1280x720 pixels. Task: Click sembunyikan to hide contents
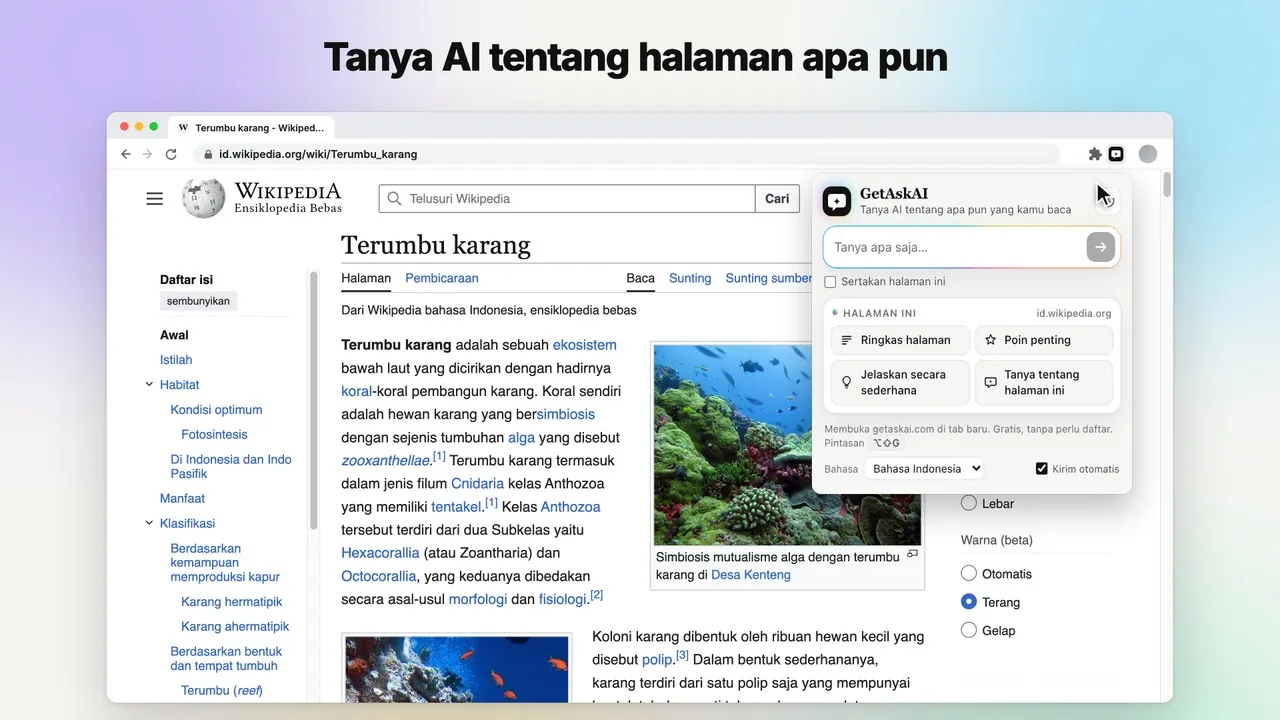click(198, 301)
